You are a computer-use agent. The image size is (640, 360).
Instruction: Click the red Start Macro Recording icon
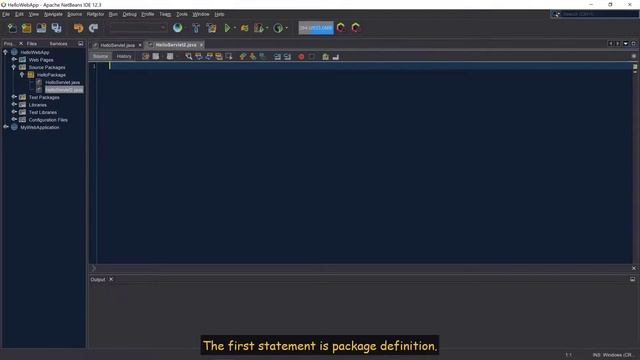pyautogui.click(x=301, y=57)
